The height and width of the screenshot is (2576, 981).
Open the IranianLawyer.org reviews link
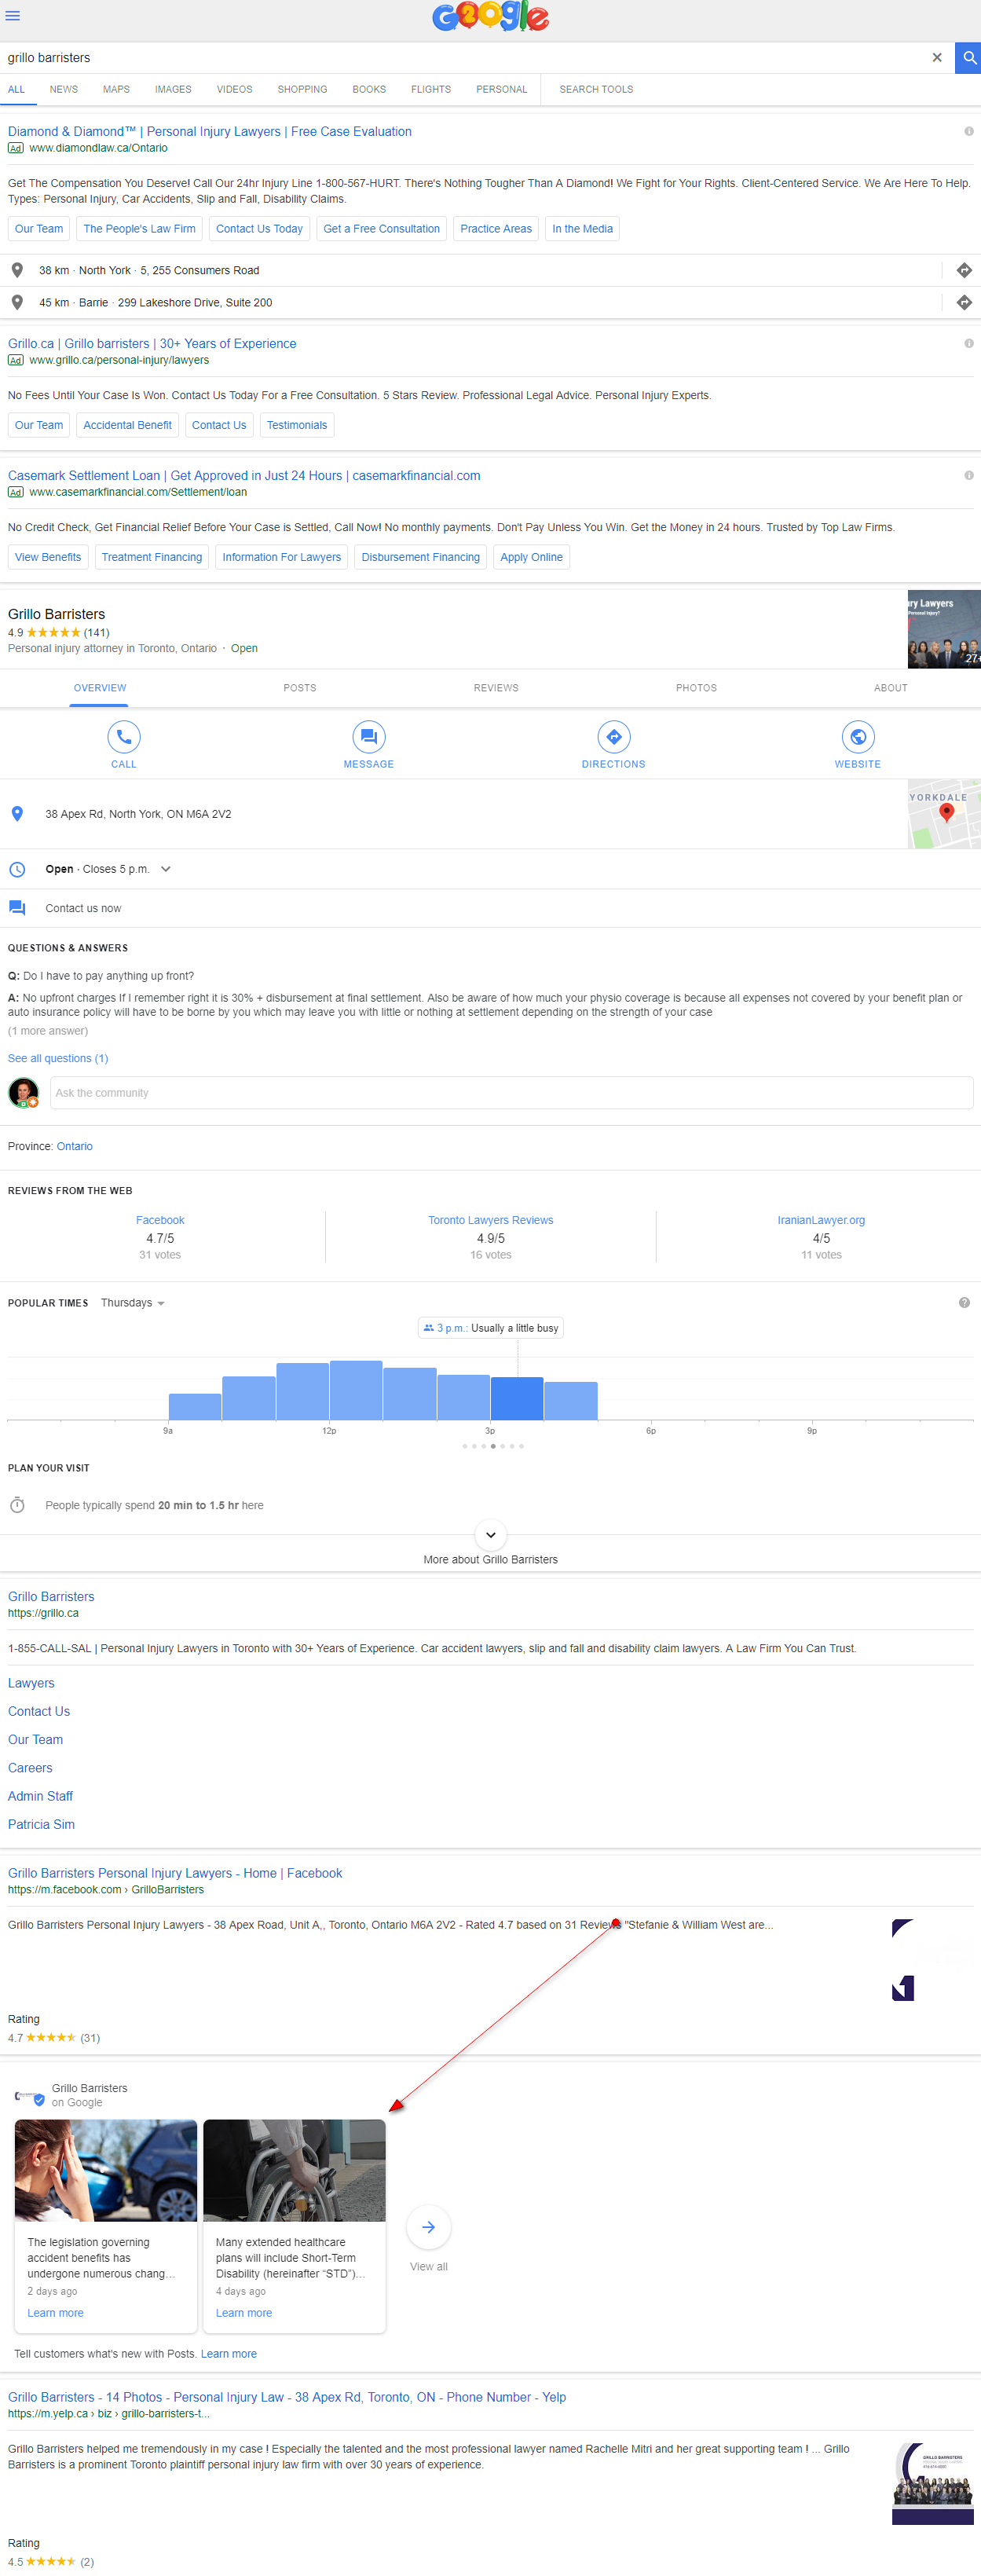click(x=821, y=1220)
